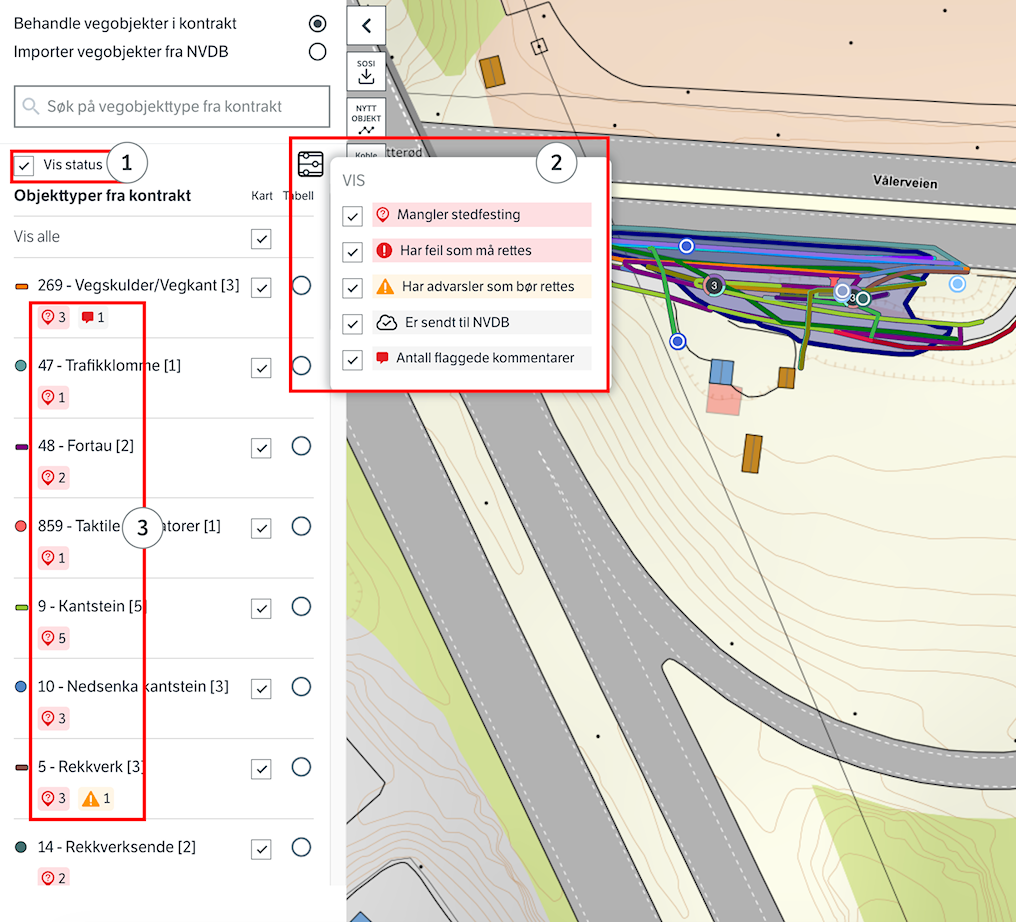Toggle Er sendt til NVDB checkbox
Viewport: 1016px width, 922px height.
coord(352,324)
